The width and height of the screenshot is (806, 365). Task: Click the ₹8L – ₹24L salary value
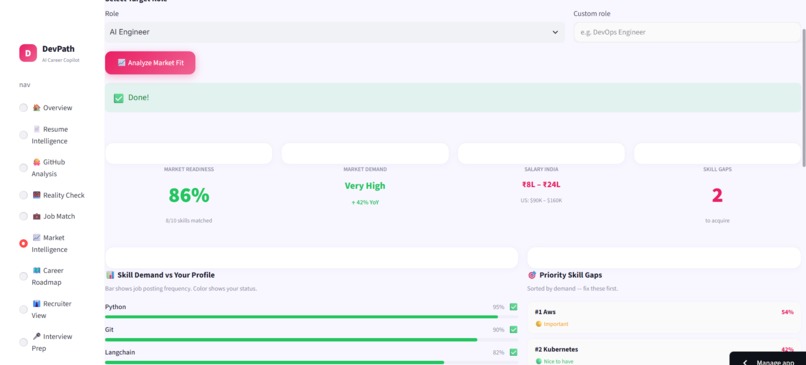click(x=541, y=185)
